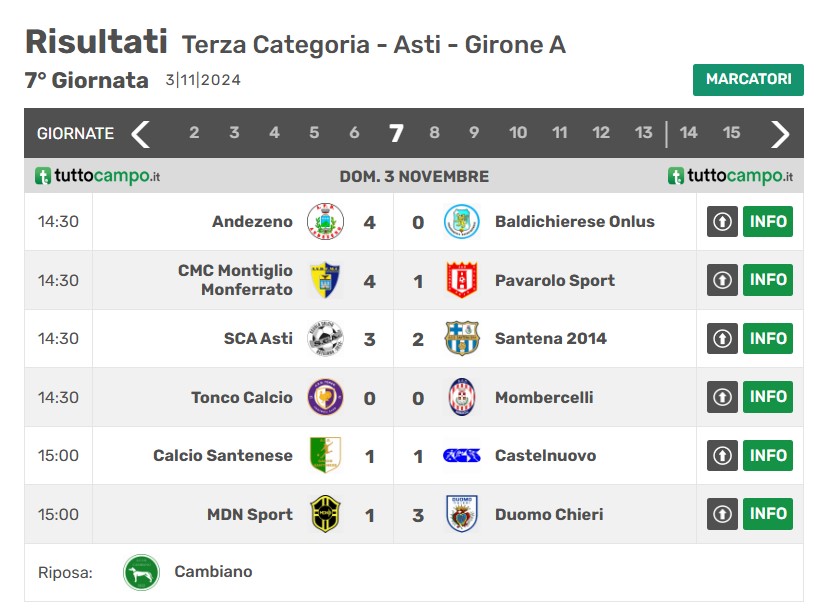Image resolution: width=827 pixels, height=608 pixels.
Task: Click the left tuttocampo.it logo
Action: pos(98,176)
